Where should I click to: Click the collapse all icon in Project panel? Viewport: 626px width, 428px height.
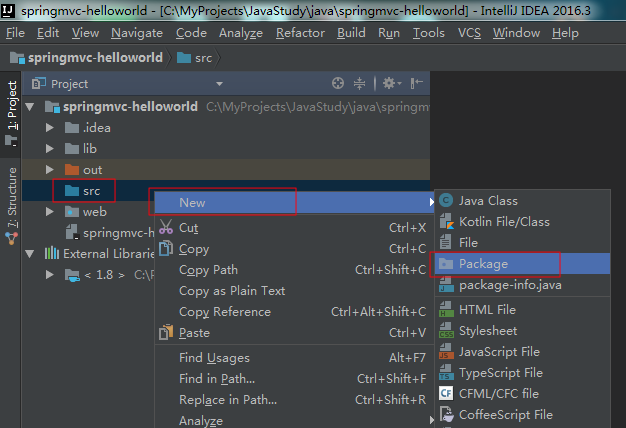(x=359, y=83)
